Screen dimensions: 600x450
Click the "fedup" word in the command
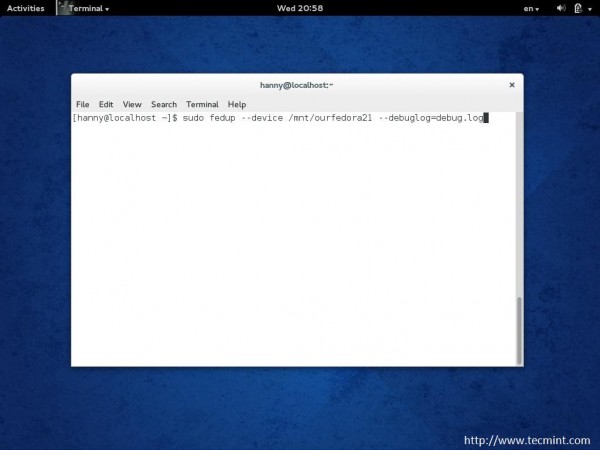click(x=222, y=118)
